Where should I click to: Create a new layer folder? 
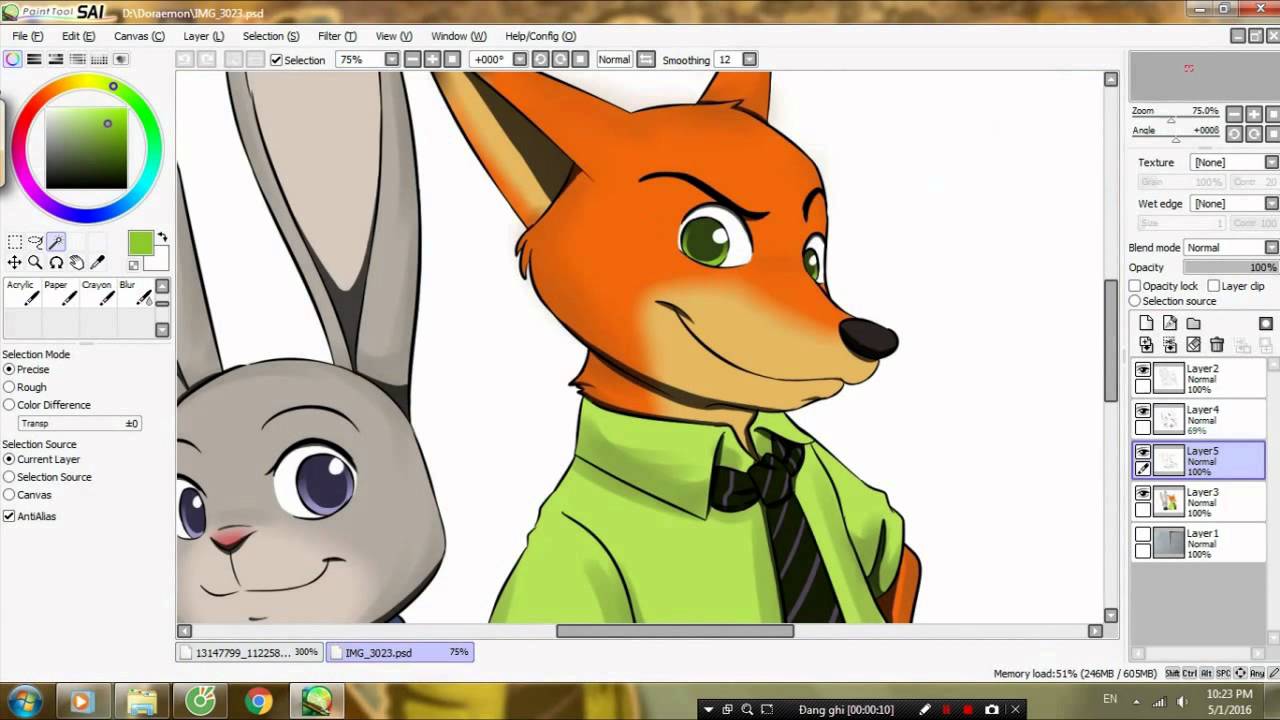point(1193,323)
